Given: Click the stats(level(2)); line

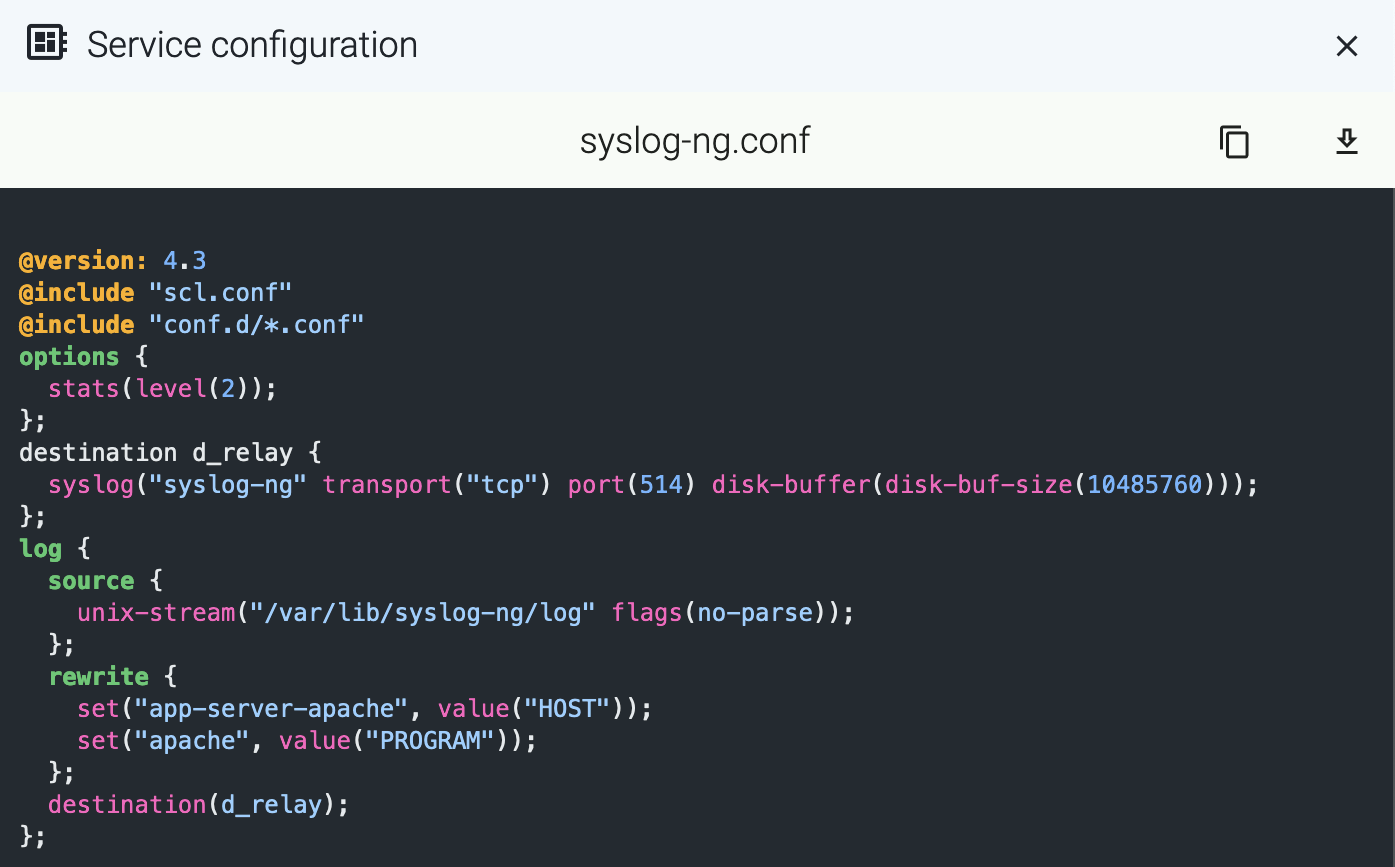Looking at the screenshot, I should (x=162, y=389).
